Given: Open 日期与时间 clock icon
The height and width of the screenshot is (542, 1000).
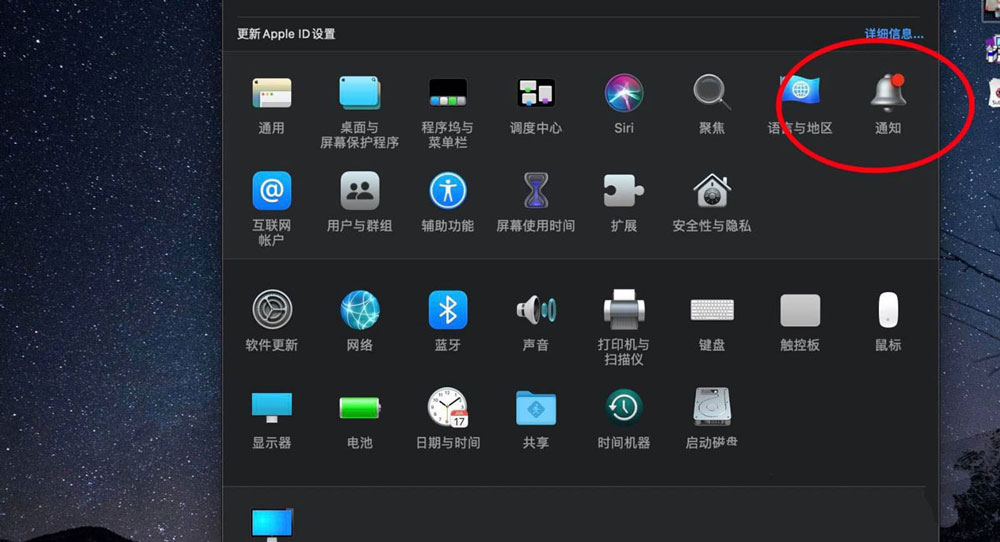Looking at the screenshot, I should [x=448, y=407].
